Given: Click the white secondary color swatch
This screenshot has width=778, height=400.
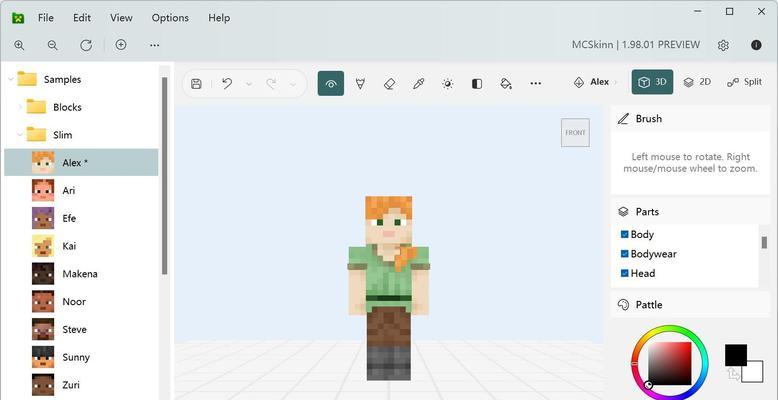Looking at the screenshot, I should [753, 372].
